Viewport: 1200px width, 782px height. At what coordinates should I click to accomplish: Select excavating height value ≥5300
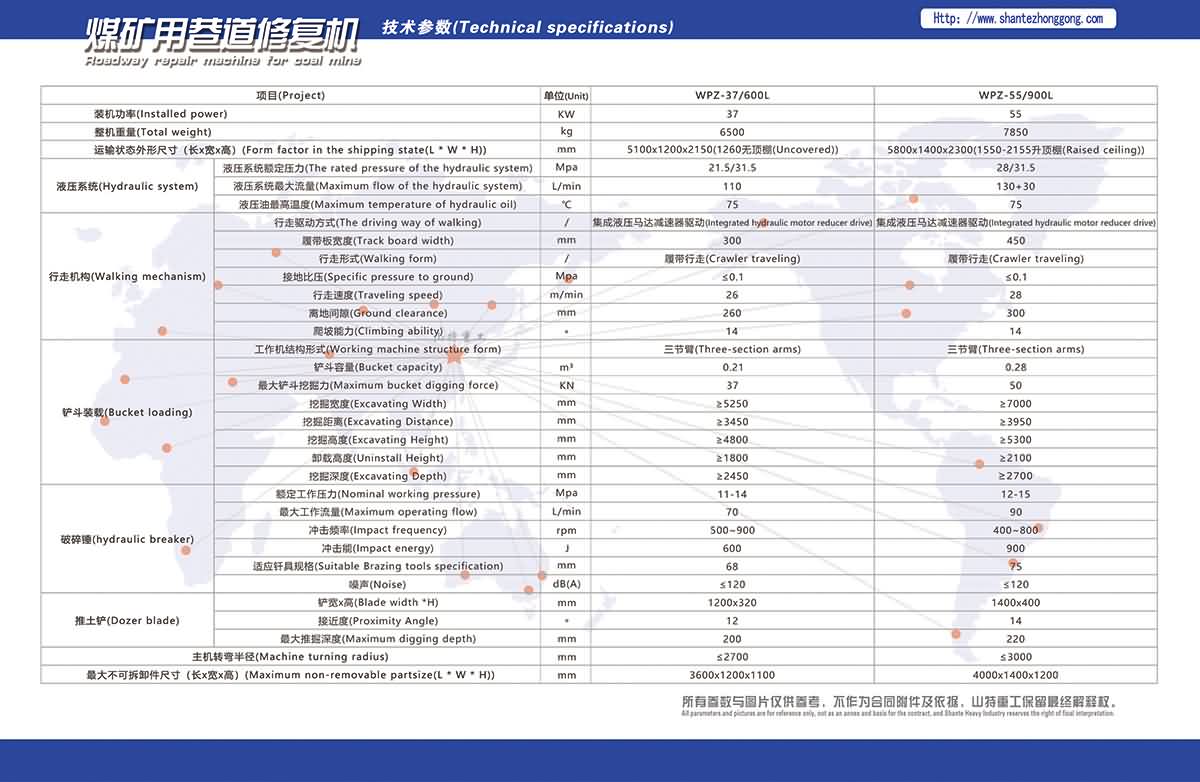coord(1015,440)
